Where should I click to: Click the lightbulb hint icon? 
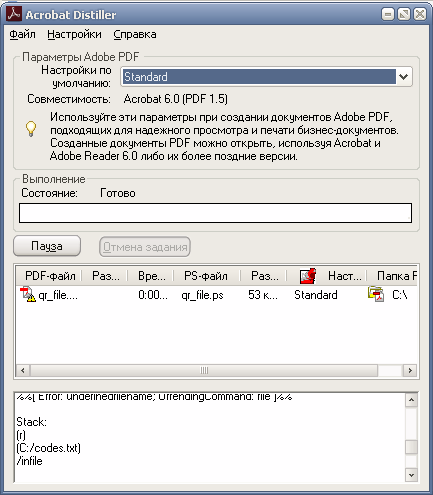31,129
